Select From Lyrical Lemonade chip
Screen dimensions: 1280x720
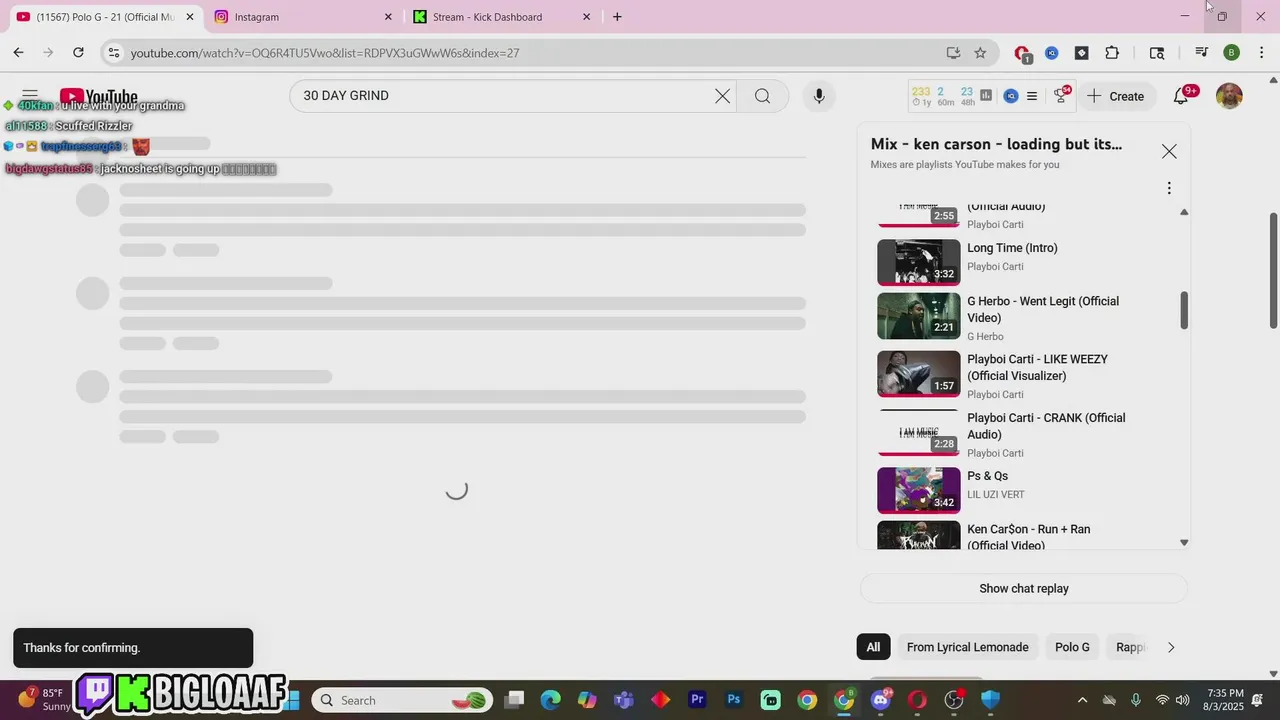[967, 647]
